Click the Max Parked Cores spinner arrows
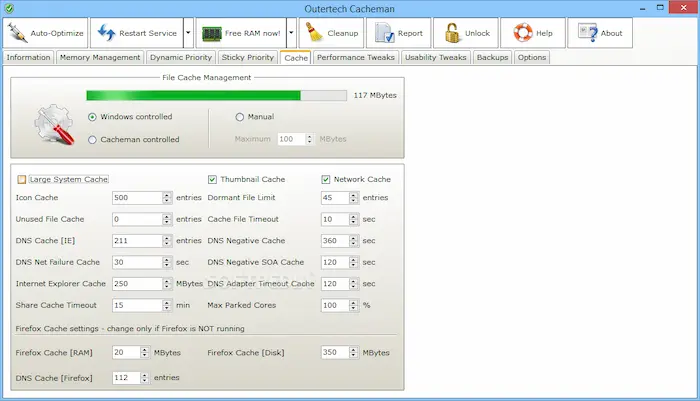Viewport: 700px width, 401px height. pos(354,305)
